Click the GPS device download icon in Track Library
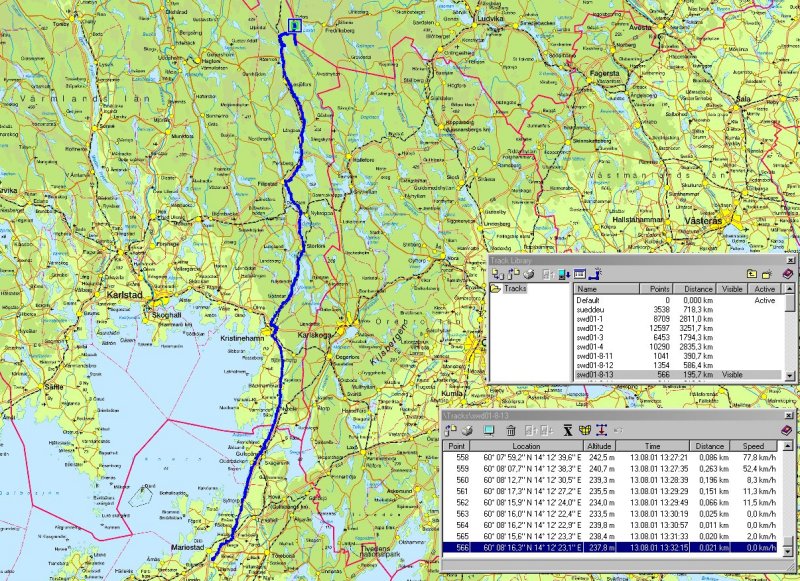The width and height of the screenshot is (800, 581). point(564,274)
